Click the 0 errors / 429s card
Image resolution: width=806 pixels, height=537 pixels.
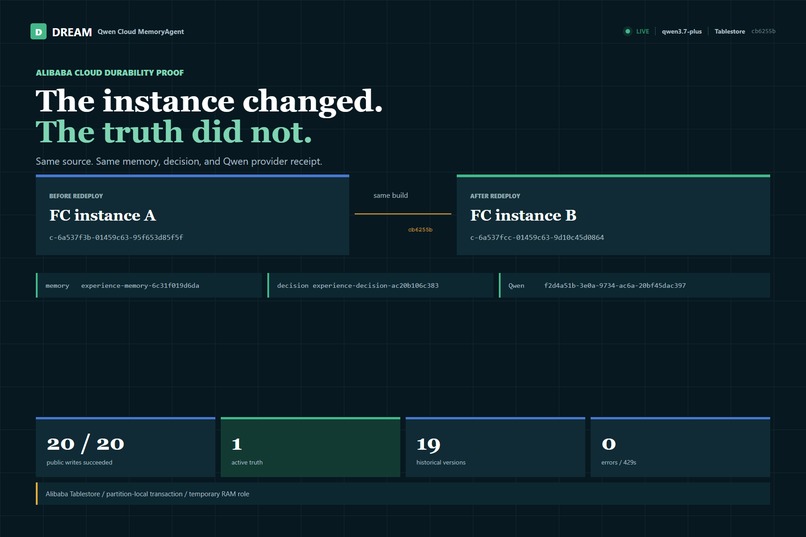680,447
